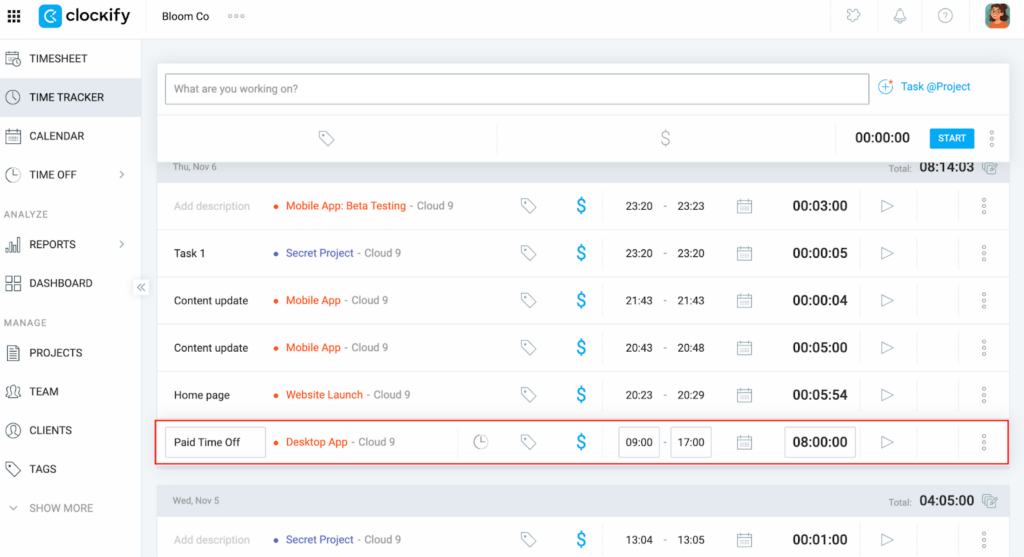This screenshot has width=1024, height=557.
Task: Go to Dashboard in the sidebar
Action: coord(60,283)
